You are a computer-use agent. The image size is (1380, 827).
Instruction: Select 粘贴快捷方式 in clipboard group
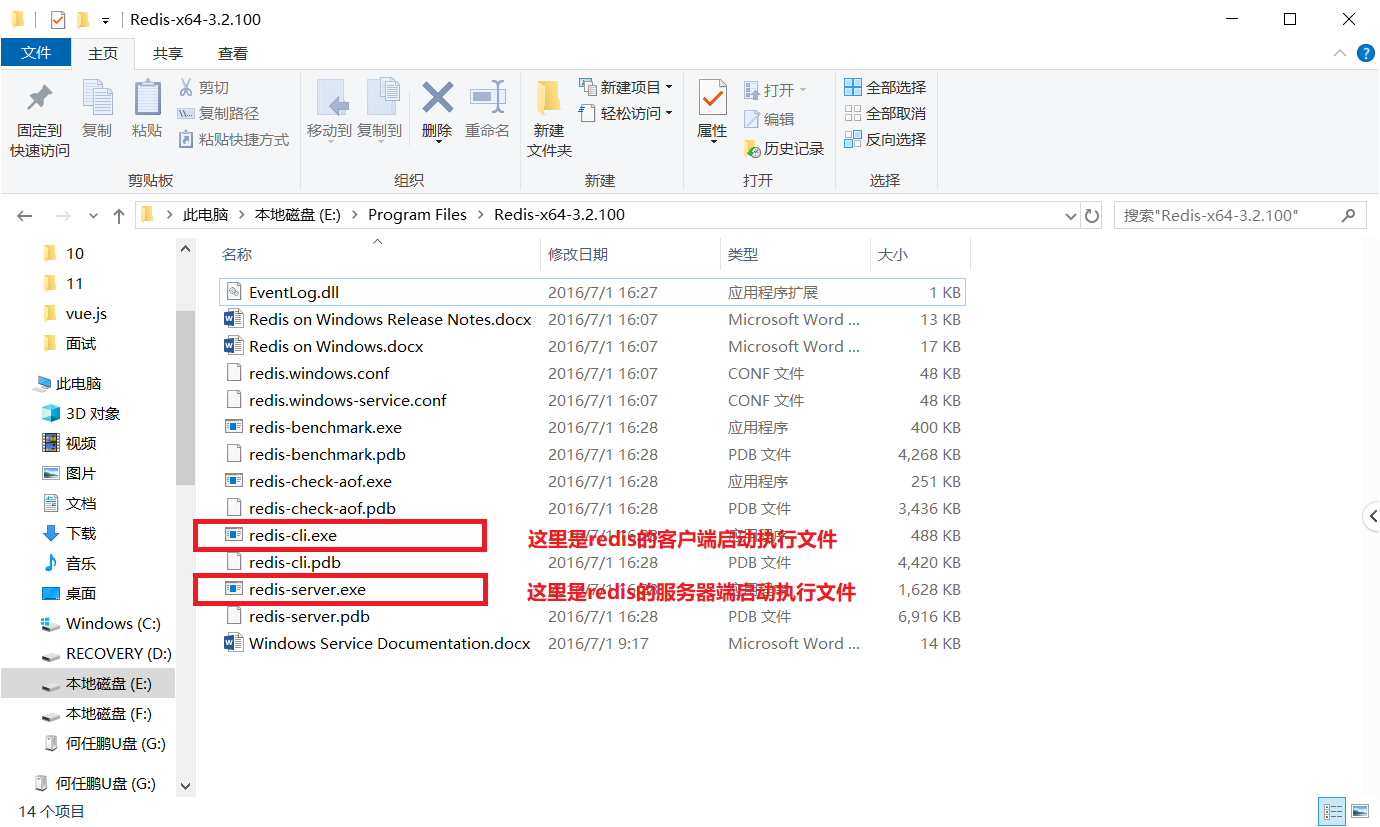tap(233, 140)
